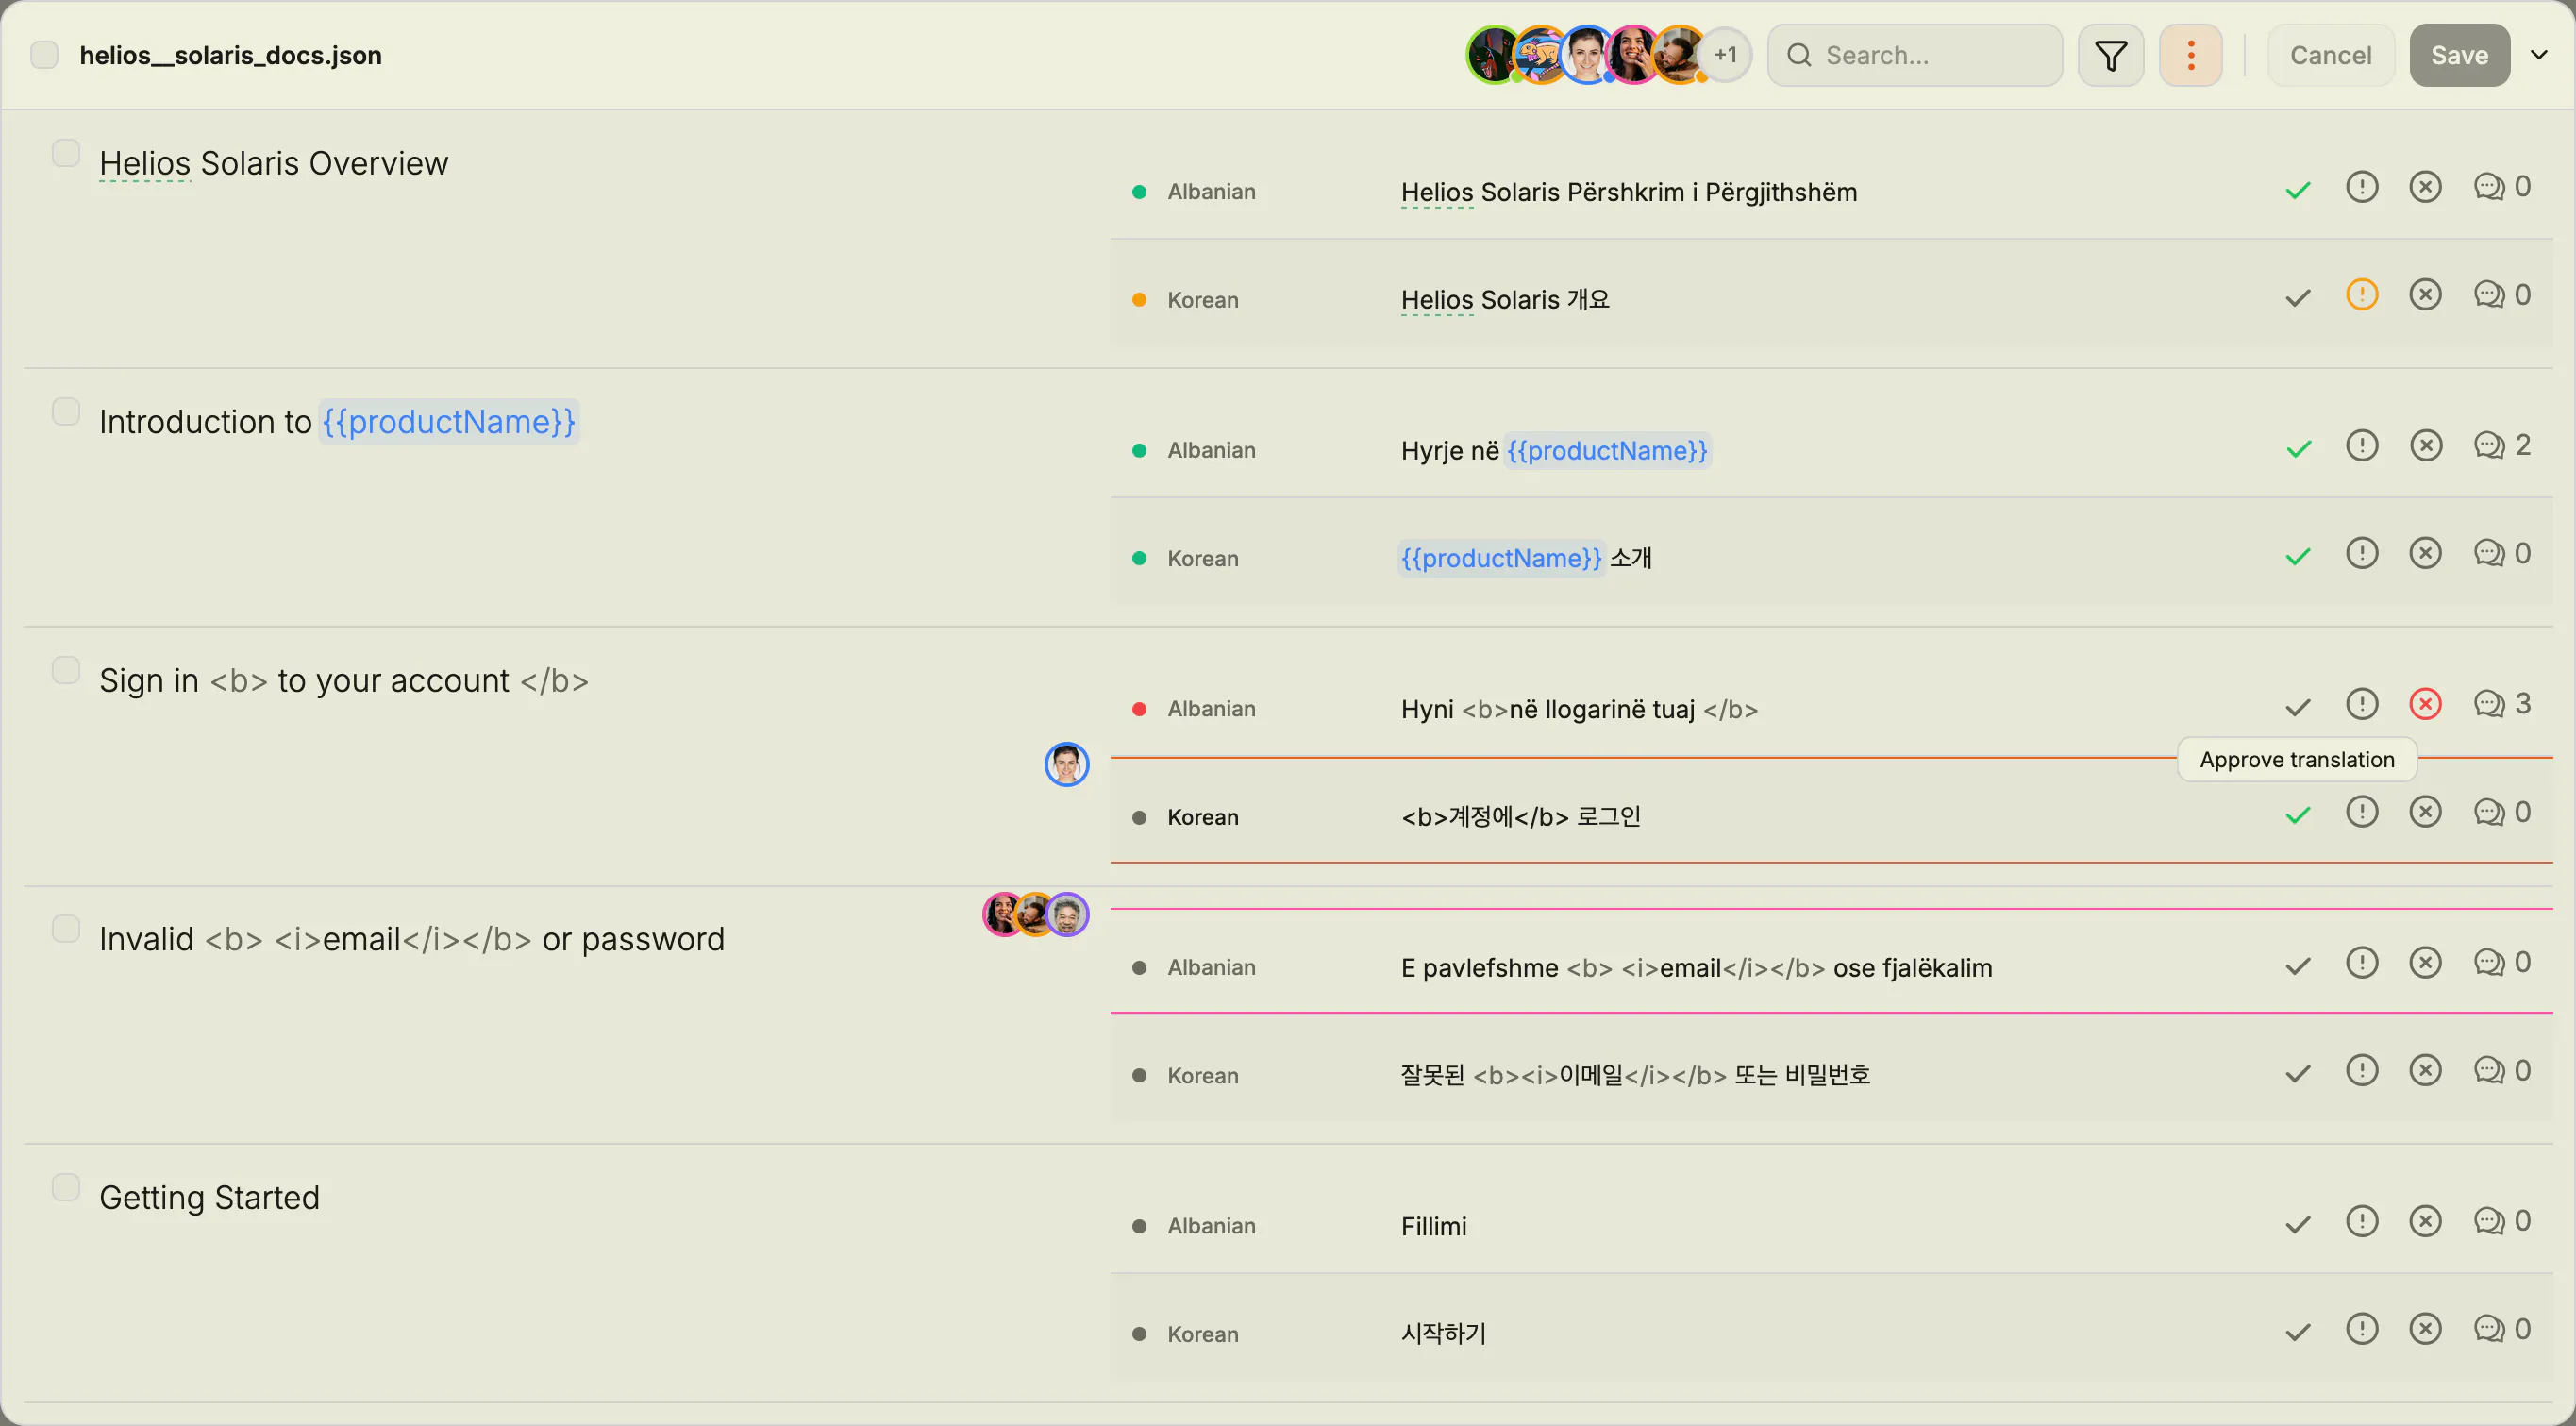
Task: Cancel the current edits
Action: click(2330, 55)
